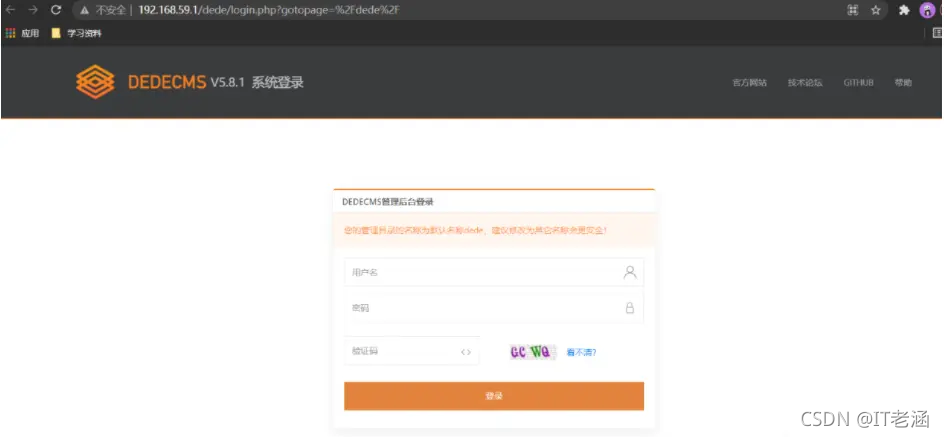Viewport: 944px width, 437px height.
Task: Open the reading list icon at bookmarks bar end
Action: (x=936, y=34)
